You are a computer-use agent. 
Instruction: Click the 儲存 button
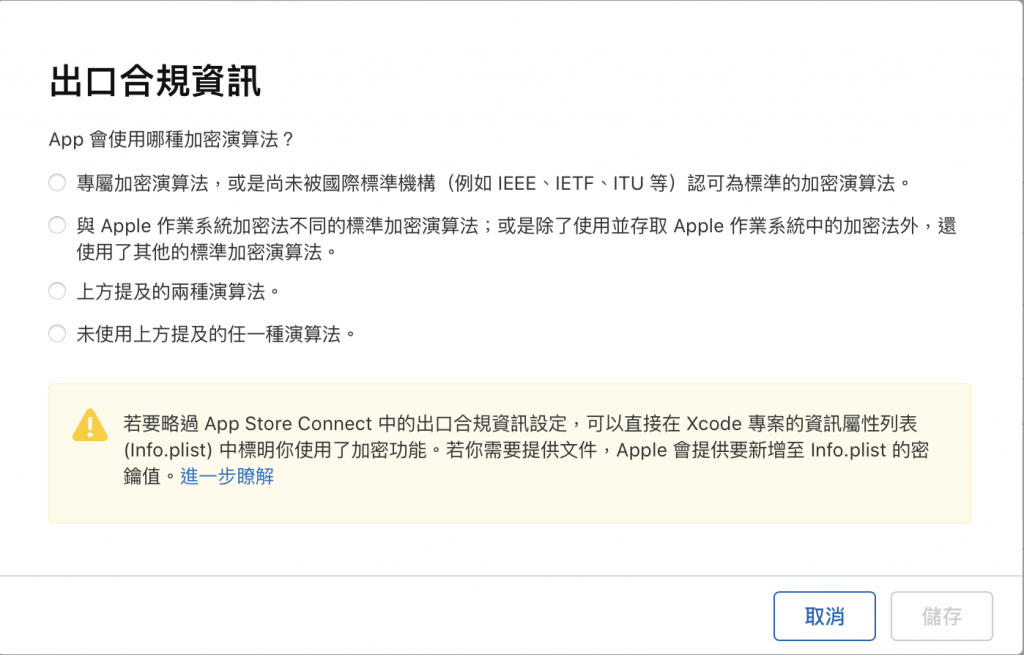point(942,616)
